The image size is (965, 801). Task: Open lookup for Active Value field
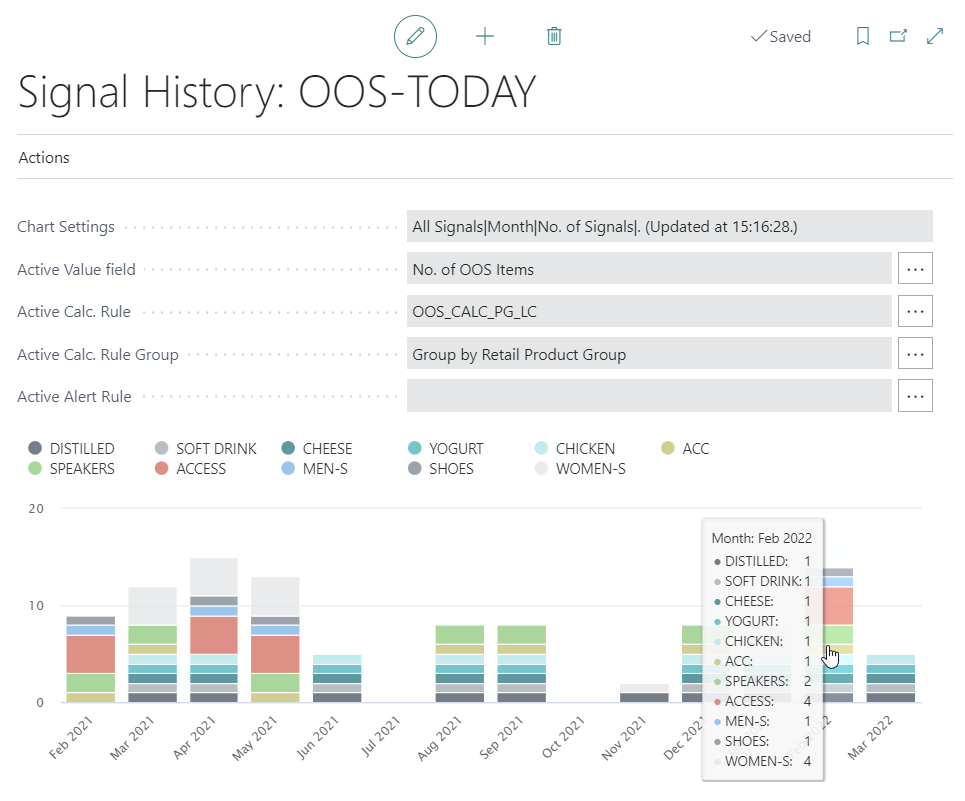tap(915, 269)
